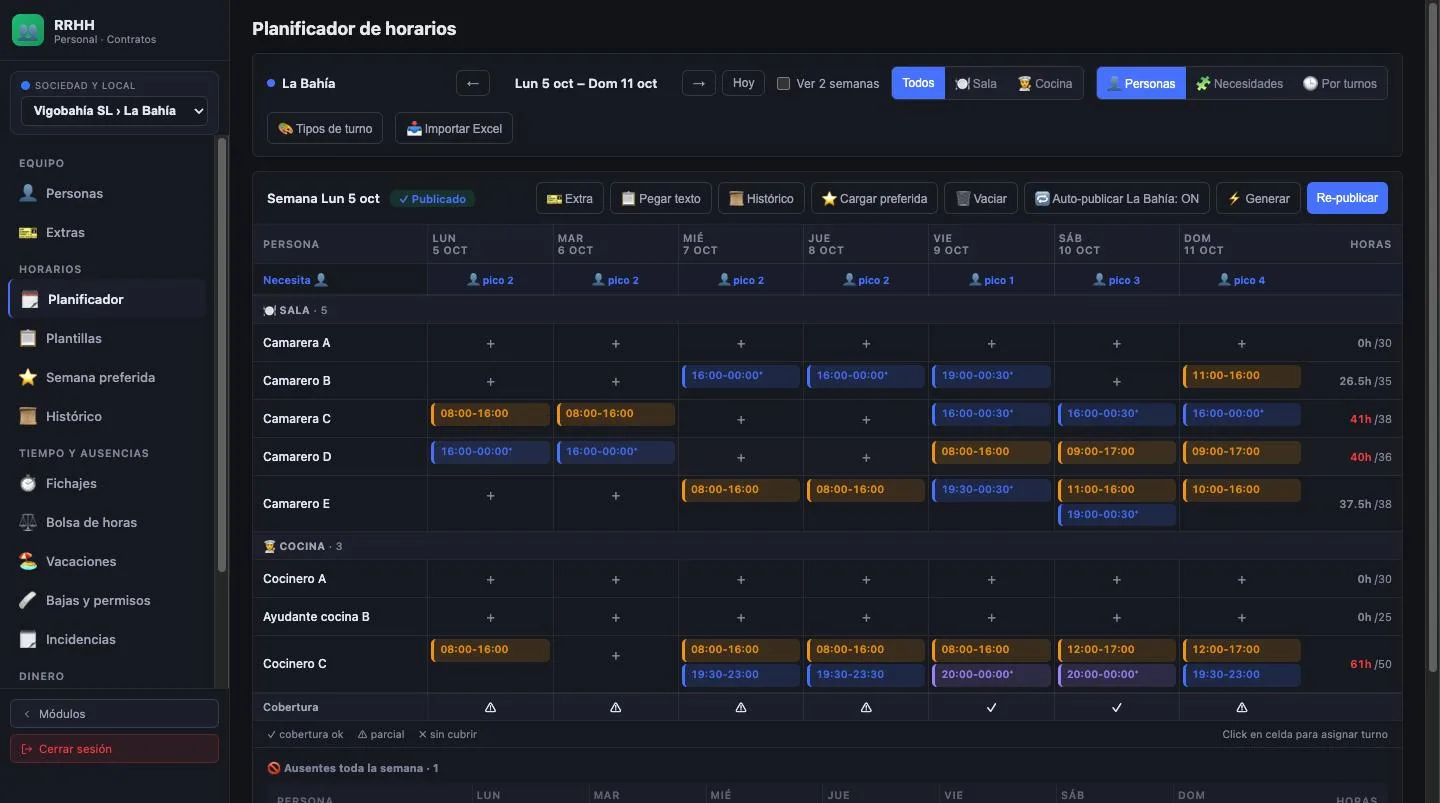Viewport: 1440px width, 803px height.
Task: Open Camarera C Monday 08:00-16:00 shift
Action: click(x=490, y=413)
